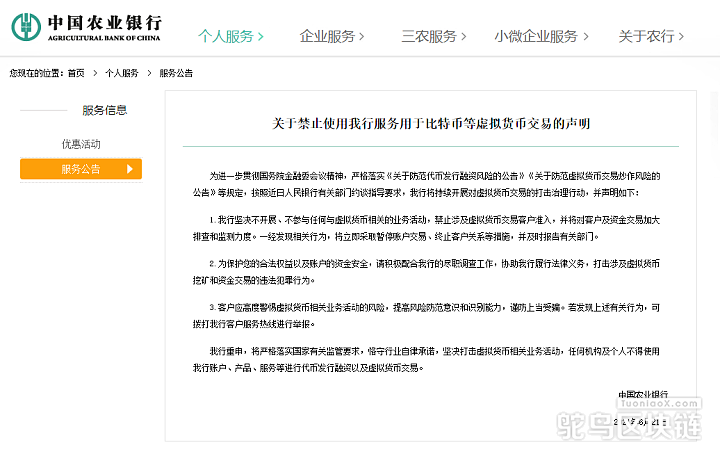The height and width of the screenshot is (454, 720).
Task: Expand chevron beside 企业服务
Action: click(362, 37)
